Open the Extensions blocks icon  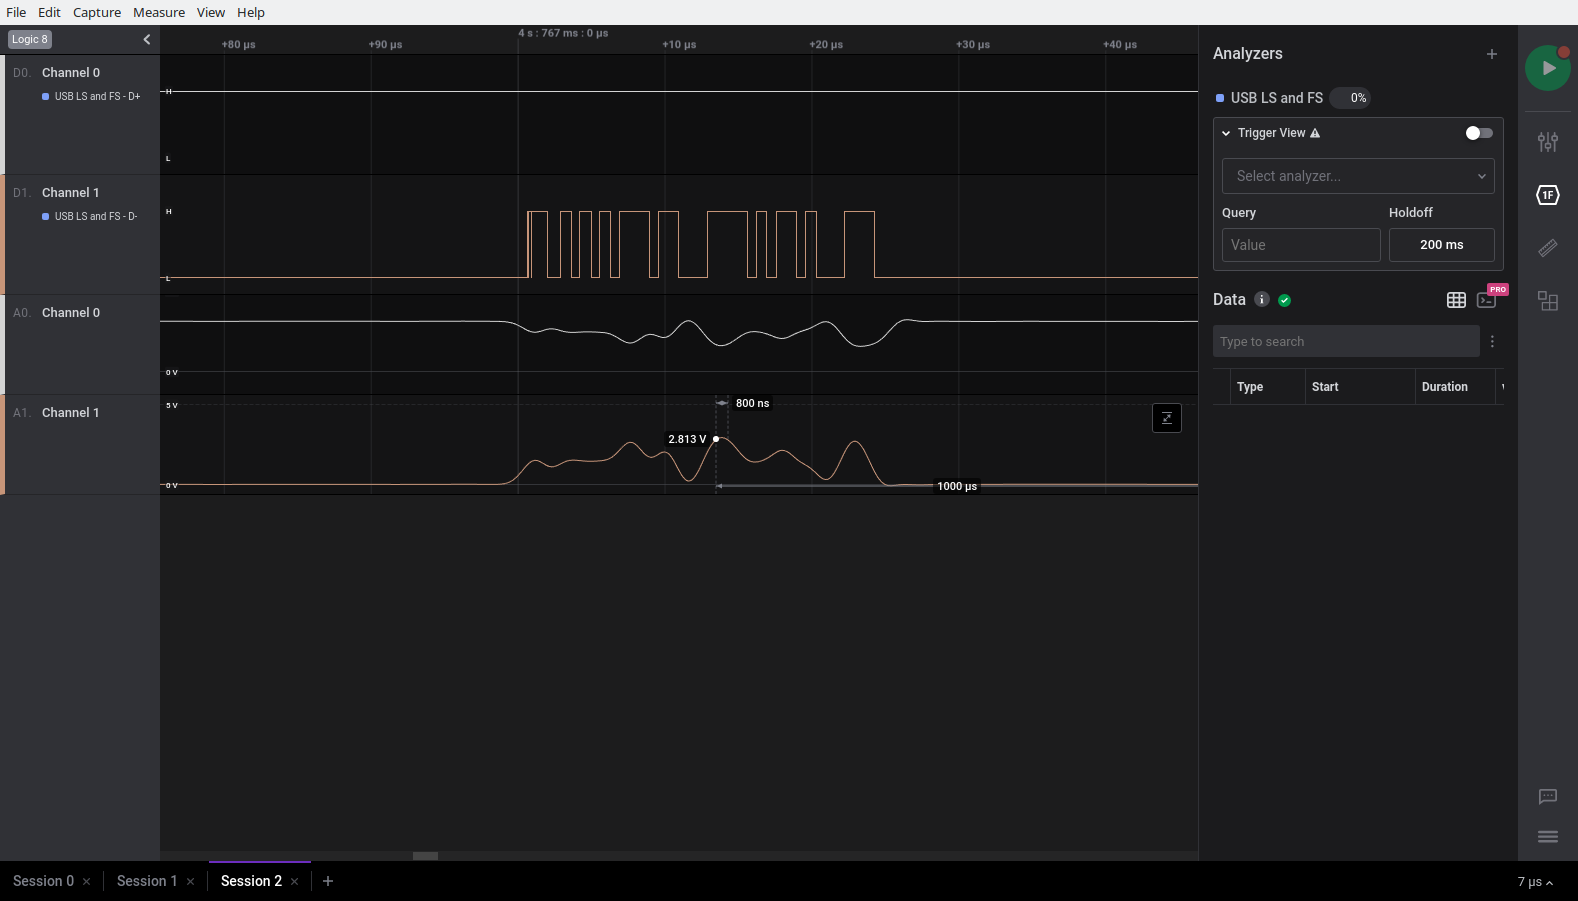coord(1548,301)
